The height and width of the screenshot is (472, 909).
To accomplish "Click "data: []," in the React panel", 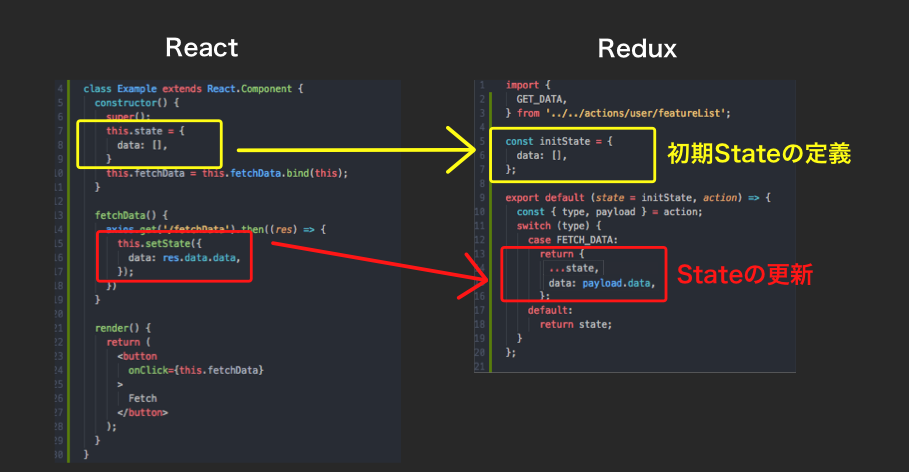I will tap(142, 145).
